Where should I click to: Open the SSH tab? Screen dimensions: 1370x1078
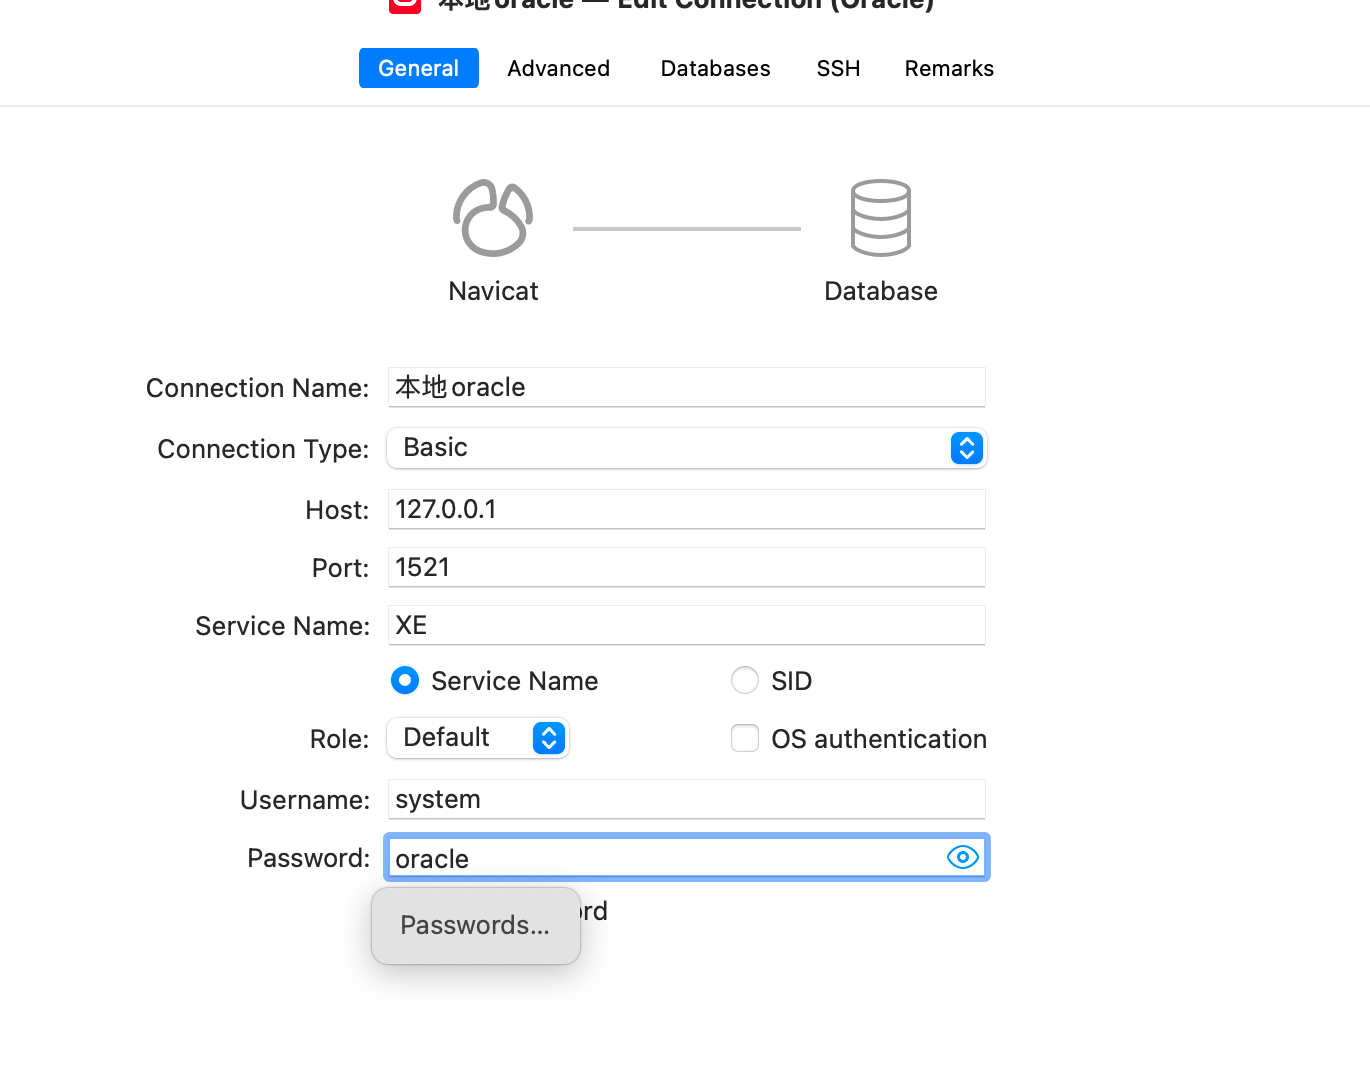point(838,68)
